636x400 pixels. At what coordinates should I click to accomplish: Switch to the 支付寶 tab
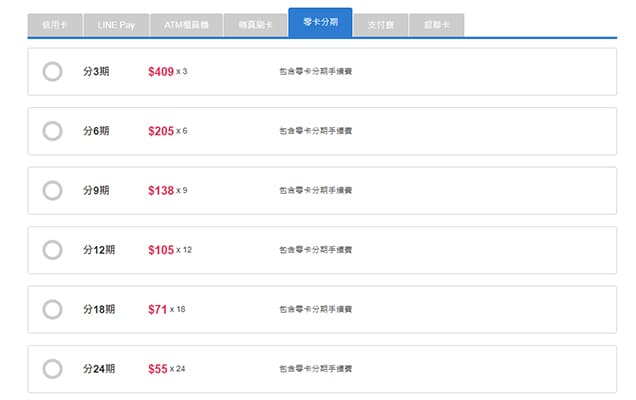click(381, 24)
